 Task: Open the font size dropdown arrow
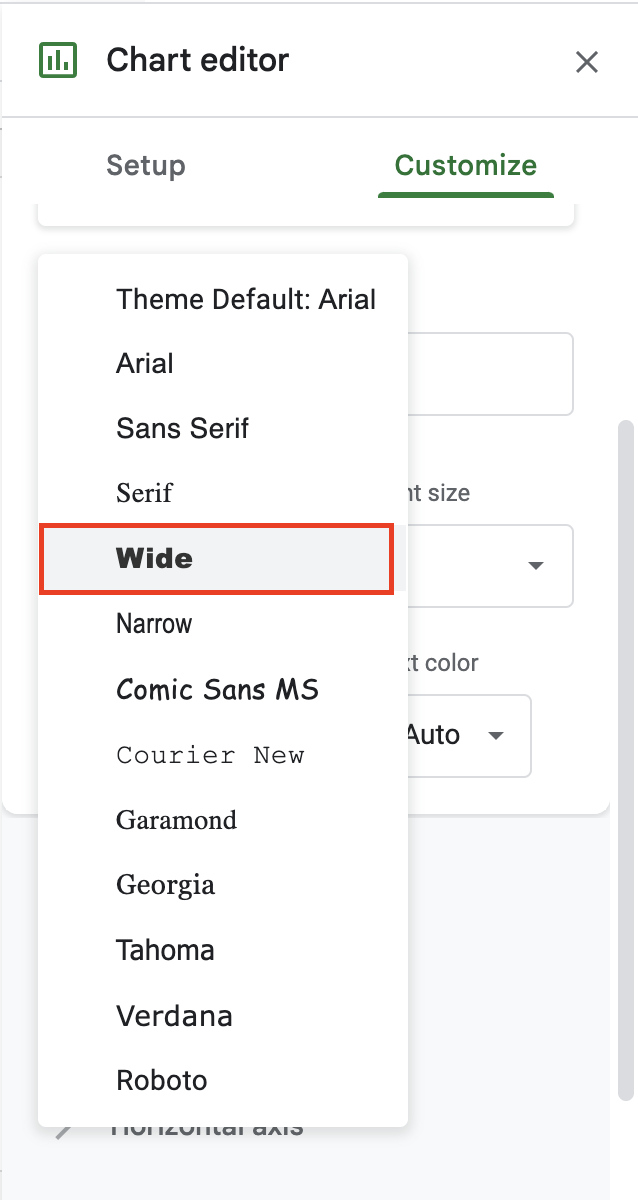pyautogui.click(x=536, y=566)
